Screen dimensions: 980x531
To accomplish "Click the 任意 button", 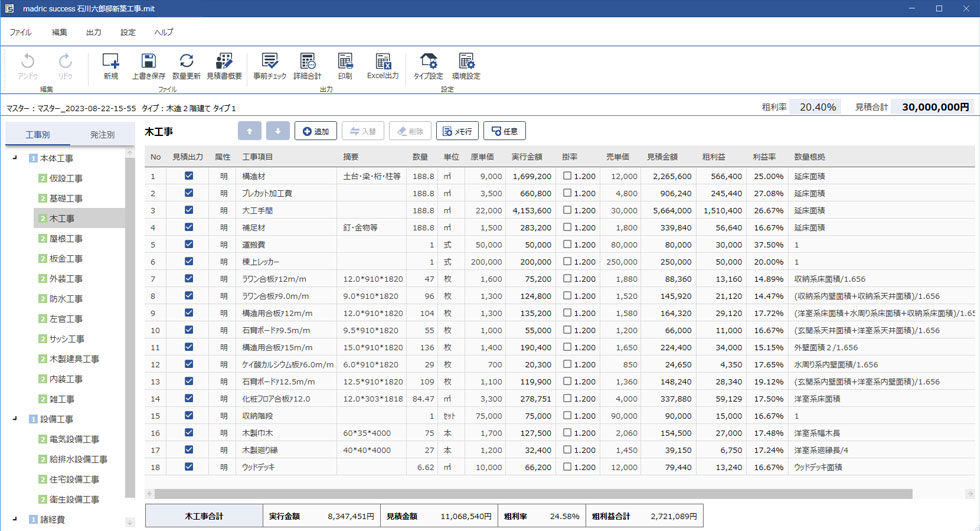I will [504, 131].
